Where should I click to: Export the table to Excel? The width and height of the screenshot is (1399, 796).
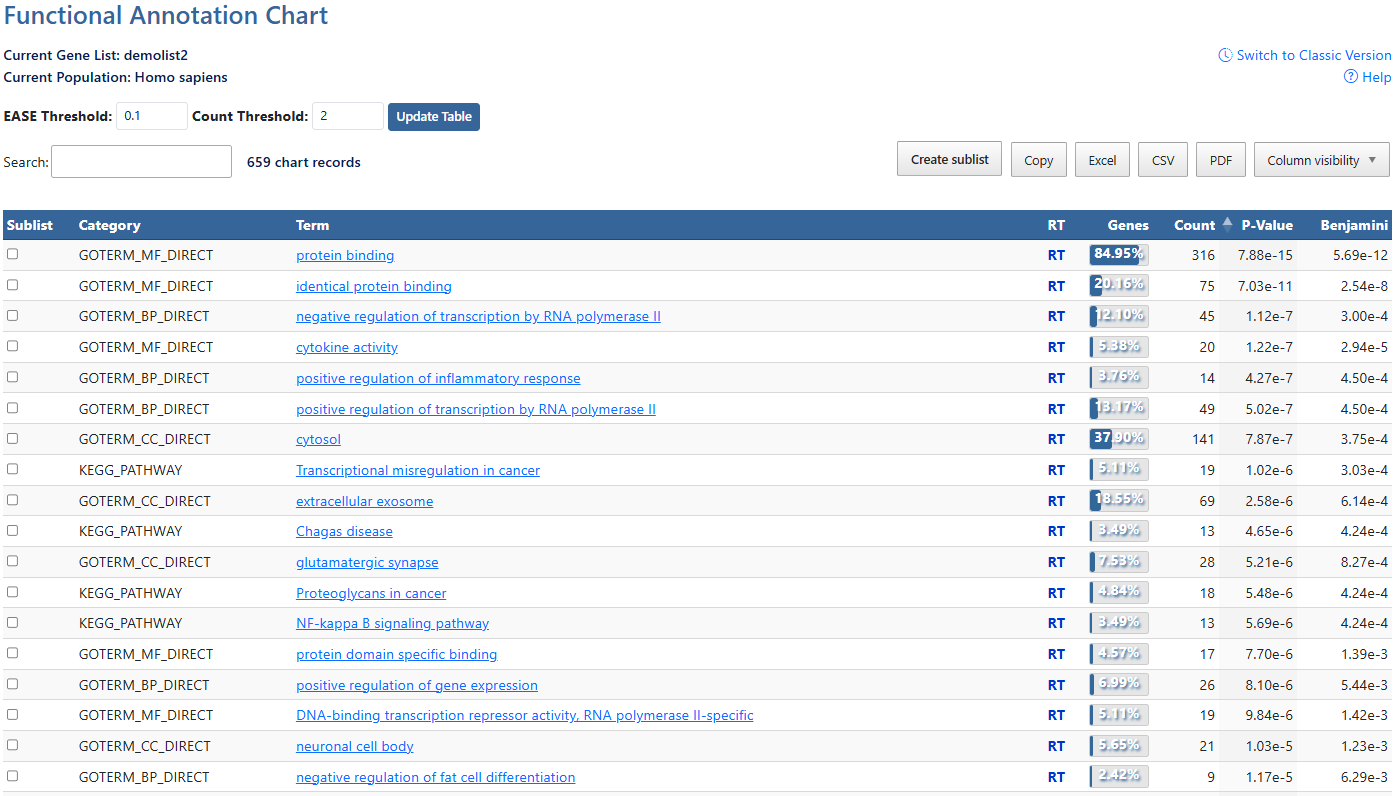pos(1102,159)
